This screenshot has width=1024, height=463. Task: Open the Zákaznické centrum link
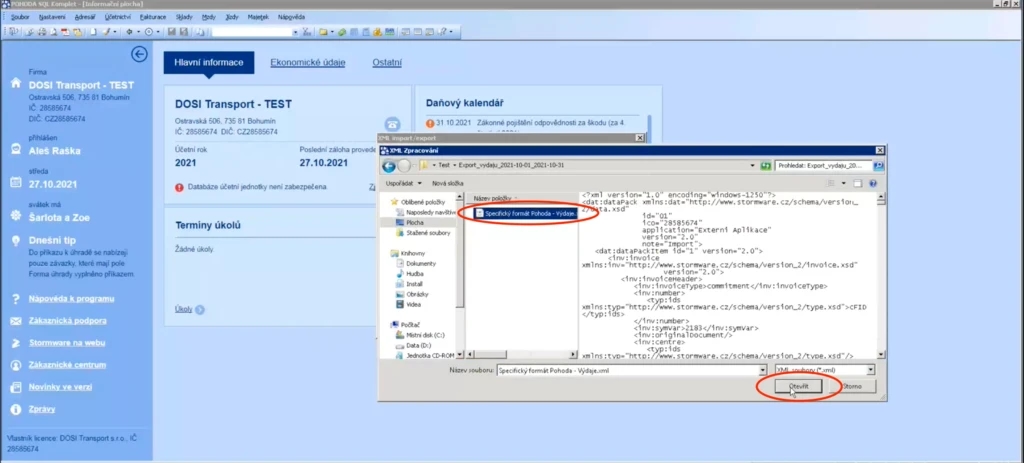coord(67,365)
